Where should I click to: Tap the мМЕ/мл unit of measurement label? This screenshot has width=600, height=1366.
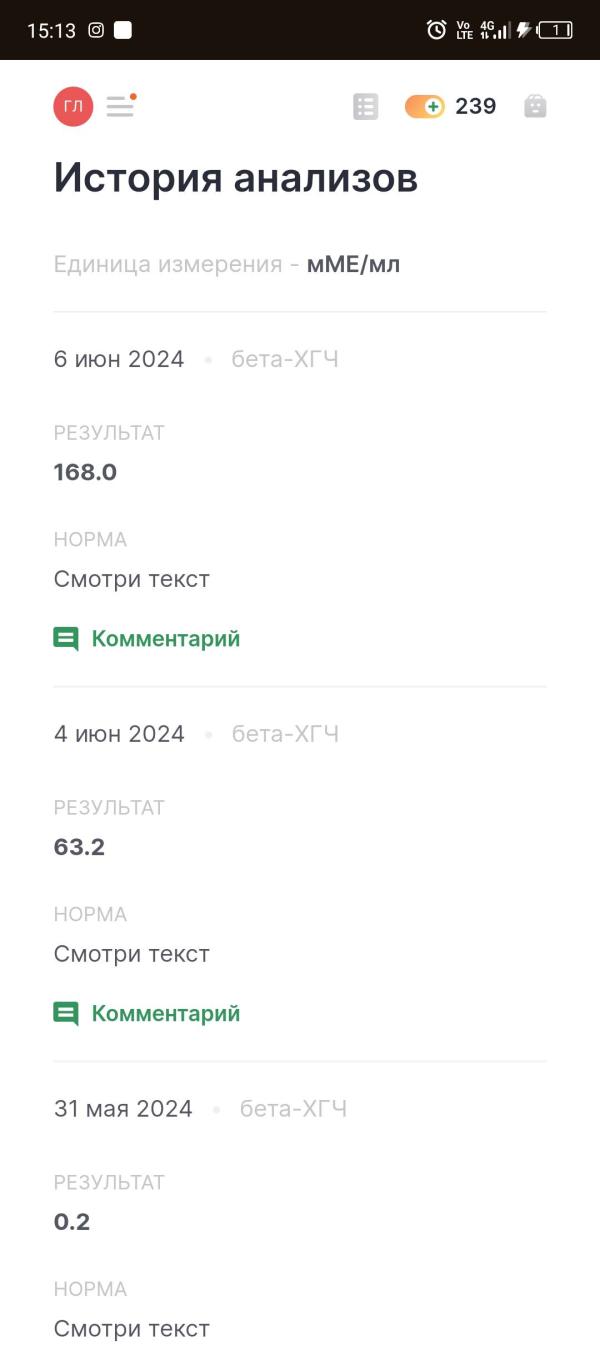(x=353, y=265)
